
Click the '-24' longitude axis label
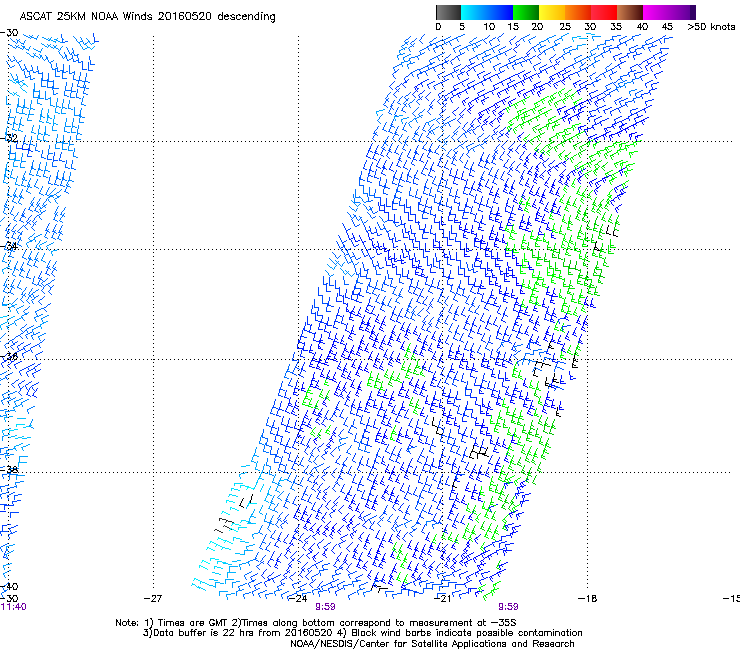click(298, 599)
